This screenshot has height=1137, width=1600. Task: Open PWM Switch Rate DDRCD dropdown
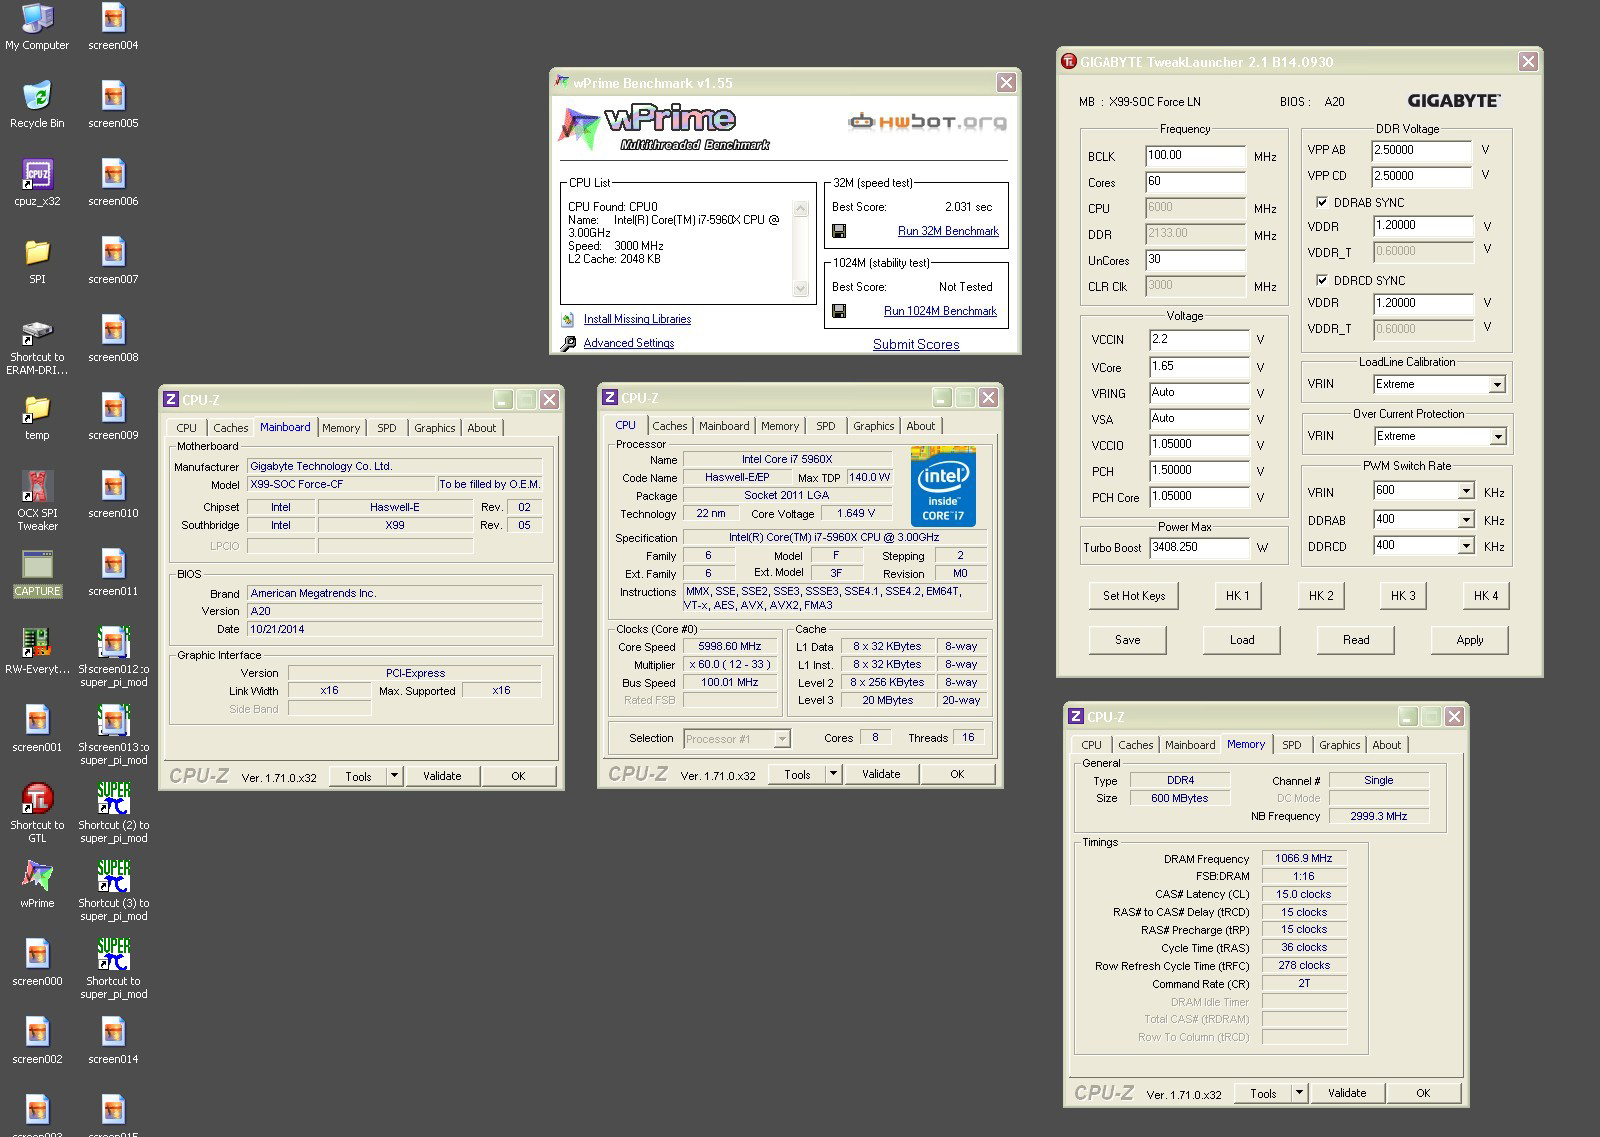click(1465, 546)
